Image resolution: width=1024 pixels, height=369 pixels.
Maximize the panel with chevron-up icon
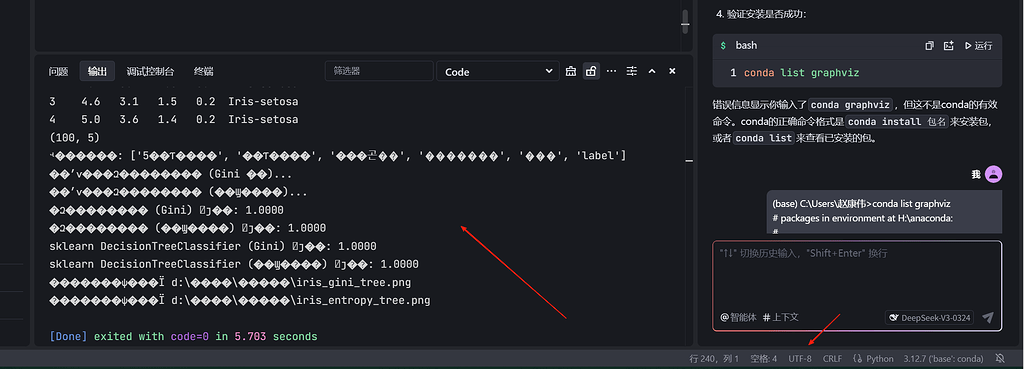pos(652,71)
